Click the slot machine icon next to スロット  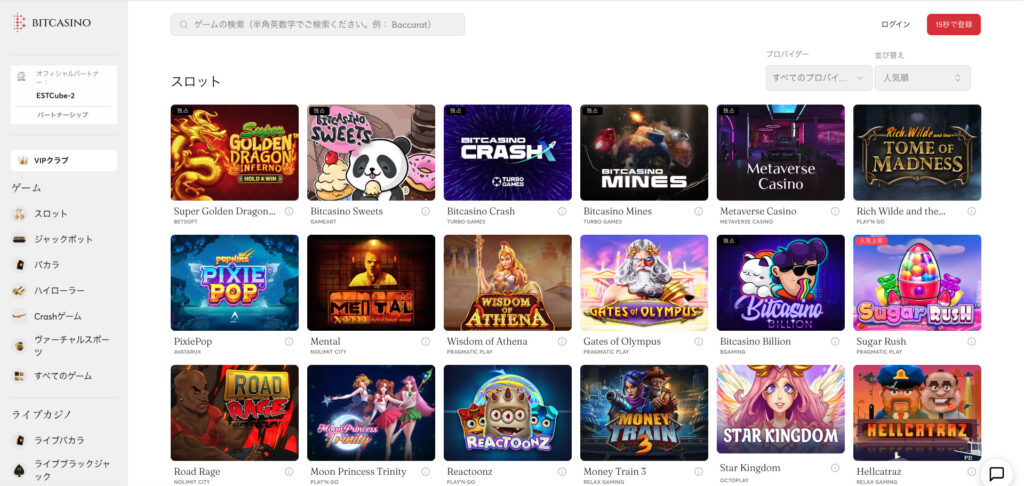(20, 214)
